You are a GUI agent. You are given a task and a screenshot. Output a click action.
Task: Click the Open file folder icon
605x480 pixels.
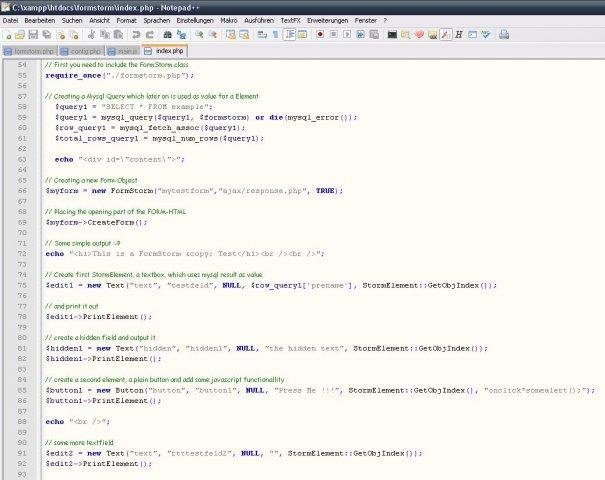click(22, 34)
